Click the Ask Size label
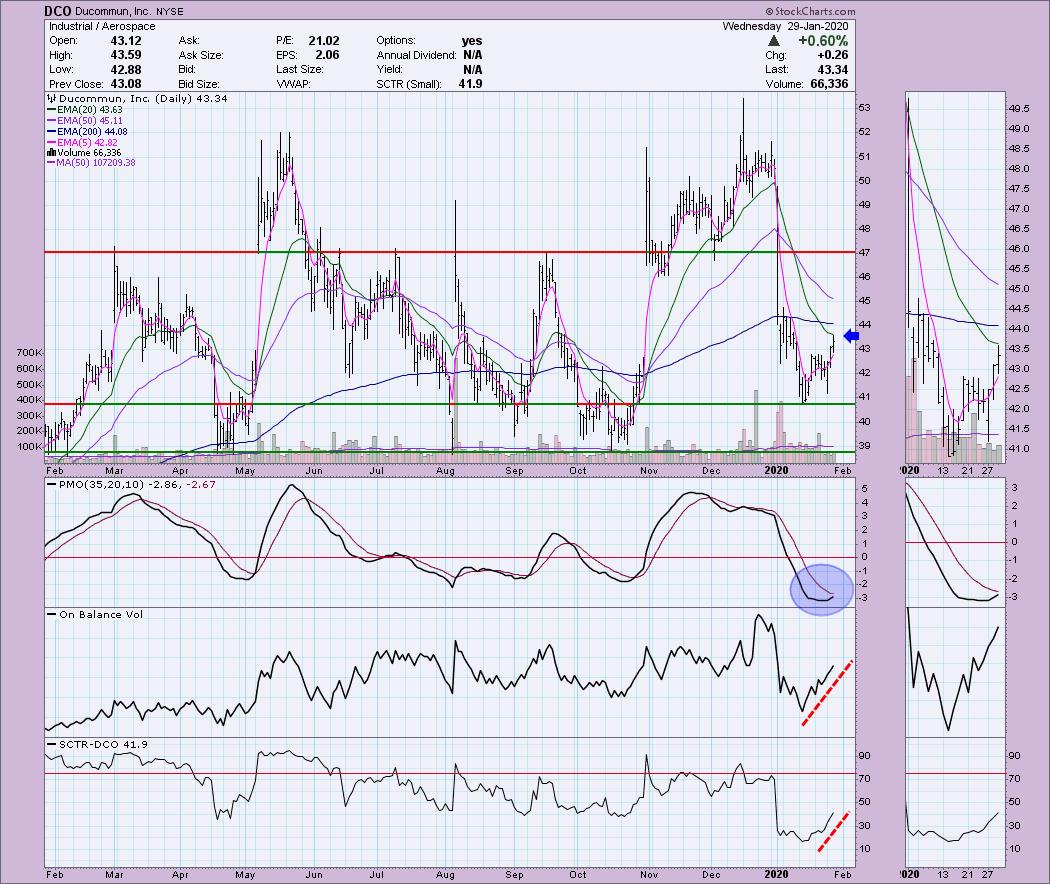Screen dimensions: 1050x884 [201, 56]
